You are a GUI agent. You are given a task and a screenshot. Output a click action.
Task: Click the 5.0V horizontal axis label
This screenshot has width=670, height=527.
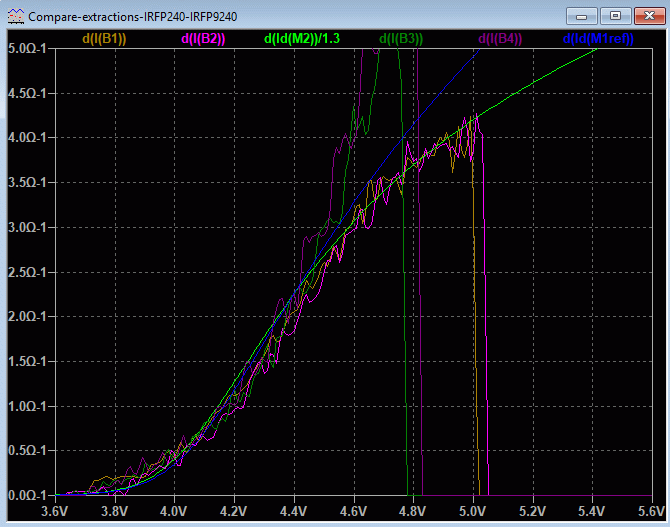[x=473, y=511]
